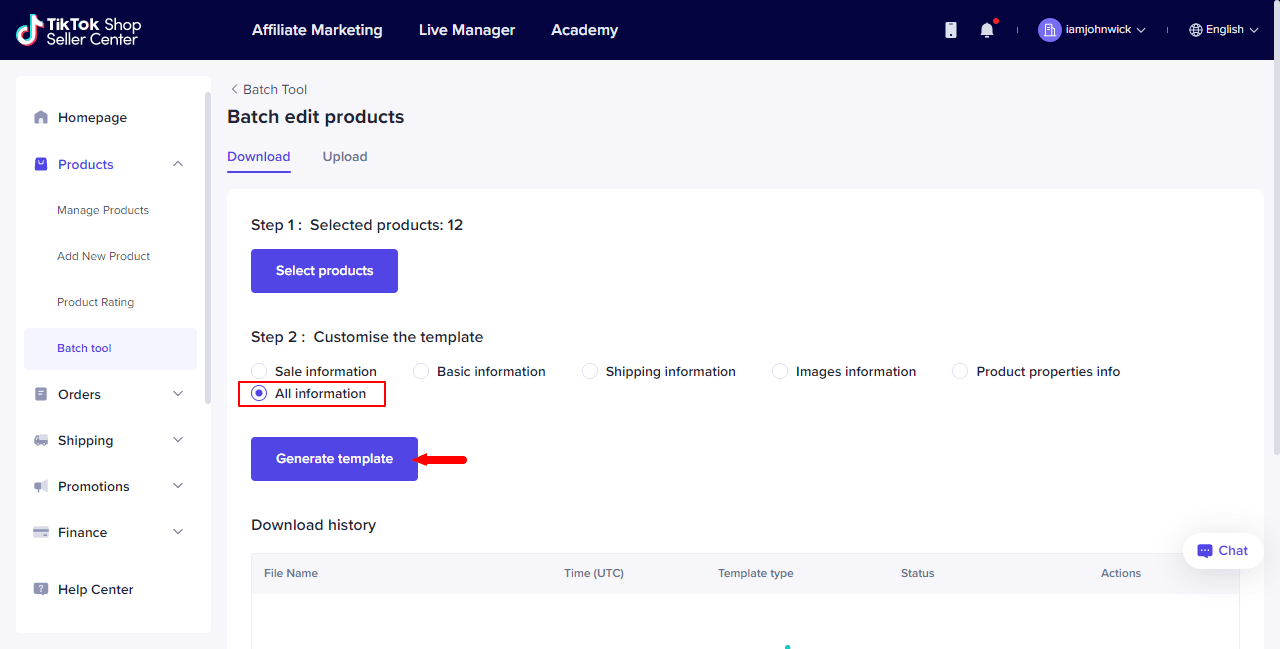1280x649 pixels.
Task: Select the Sale information radio button
Action: [x=259, y=371]
